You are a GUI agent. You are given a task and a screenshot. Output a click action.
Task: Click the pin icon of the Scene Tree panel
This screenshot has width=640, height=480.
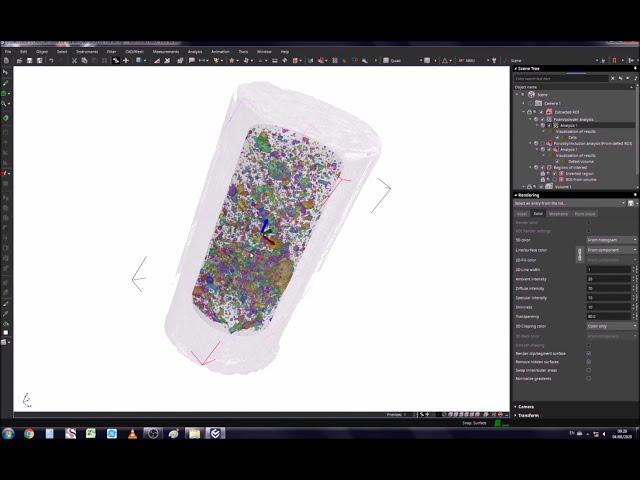point(635,69)
